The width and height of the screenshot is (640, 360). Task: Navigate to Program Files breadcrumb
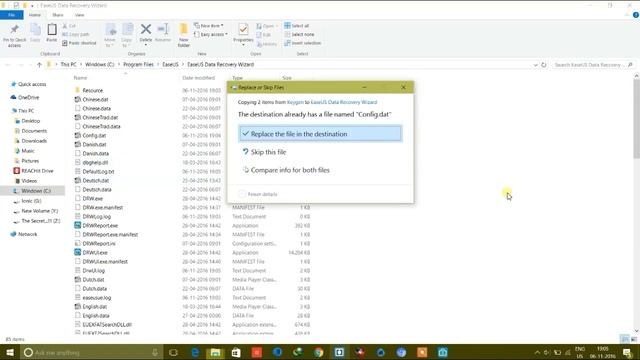138,64
